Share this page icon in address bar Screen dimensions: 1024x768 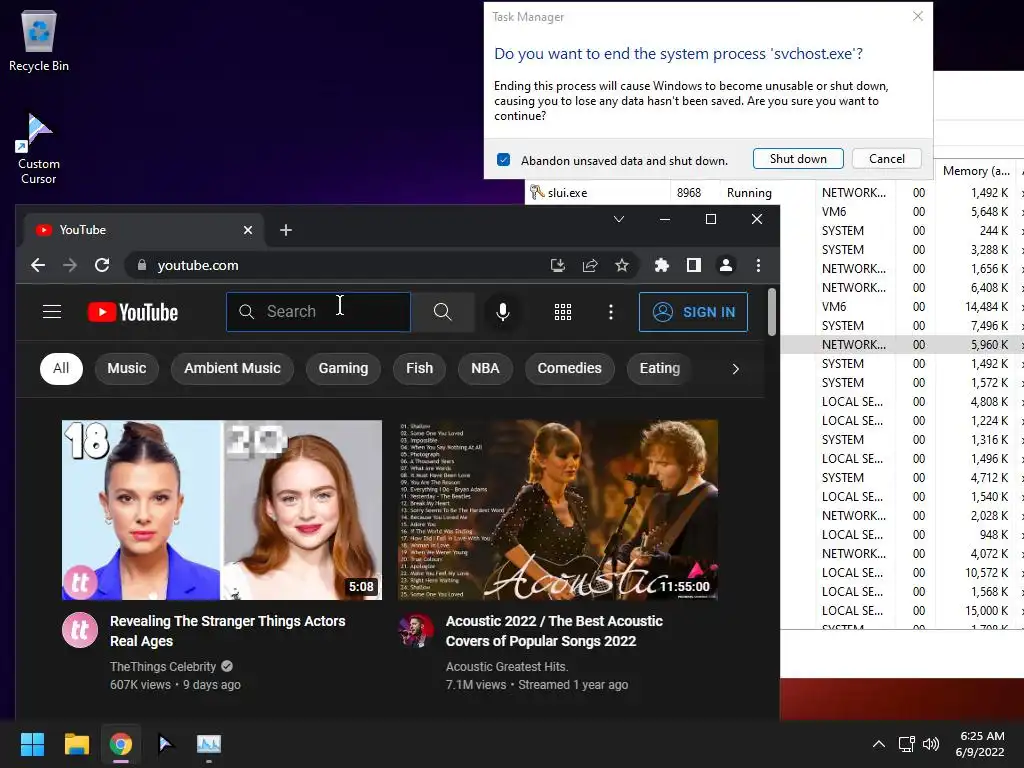point(590,265)
